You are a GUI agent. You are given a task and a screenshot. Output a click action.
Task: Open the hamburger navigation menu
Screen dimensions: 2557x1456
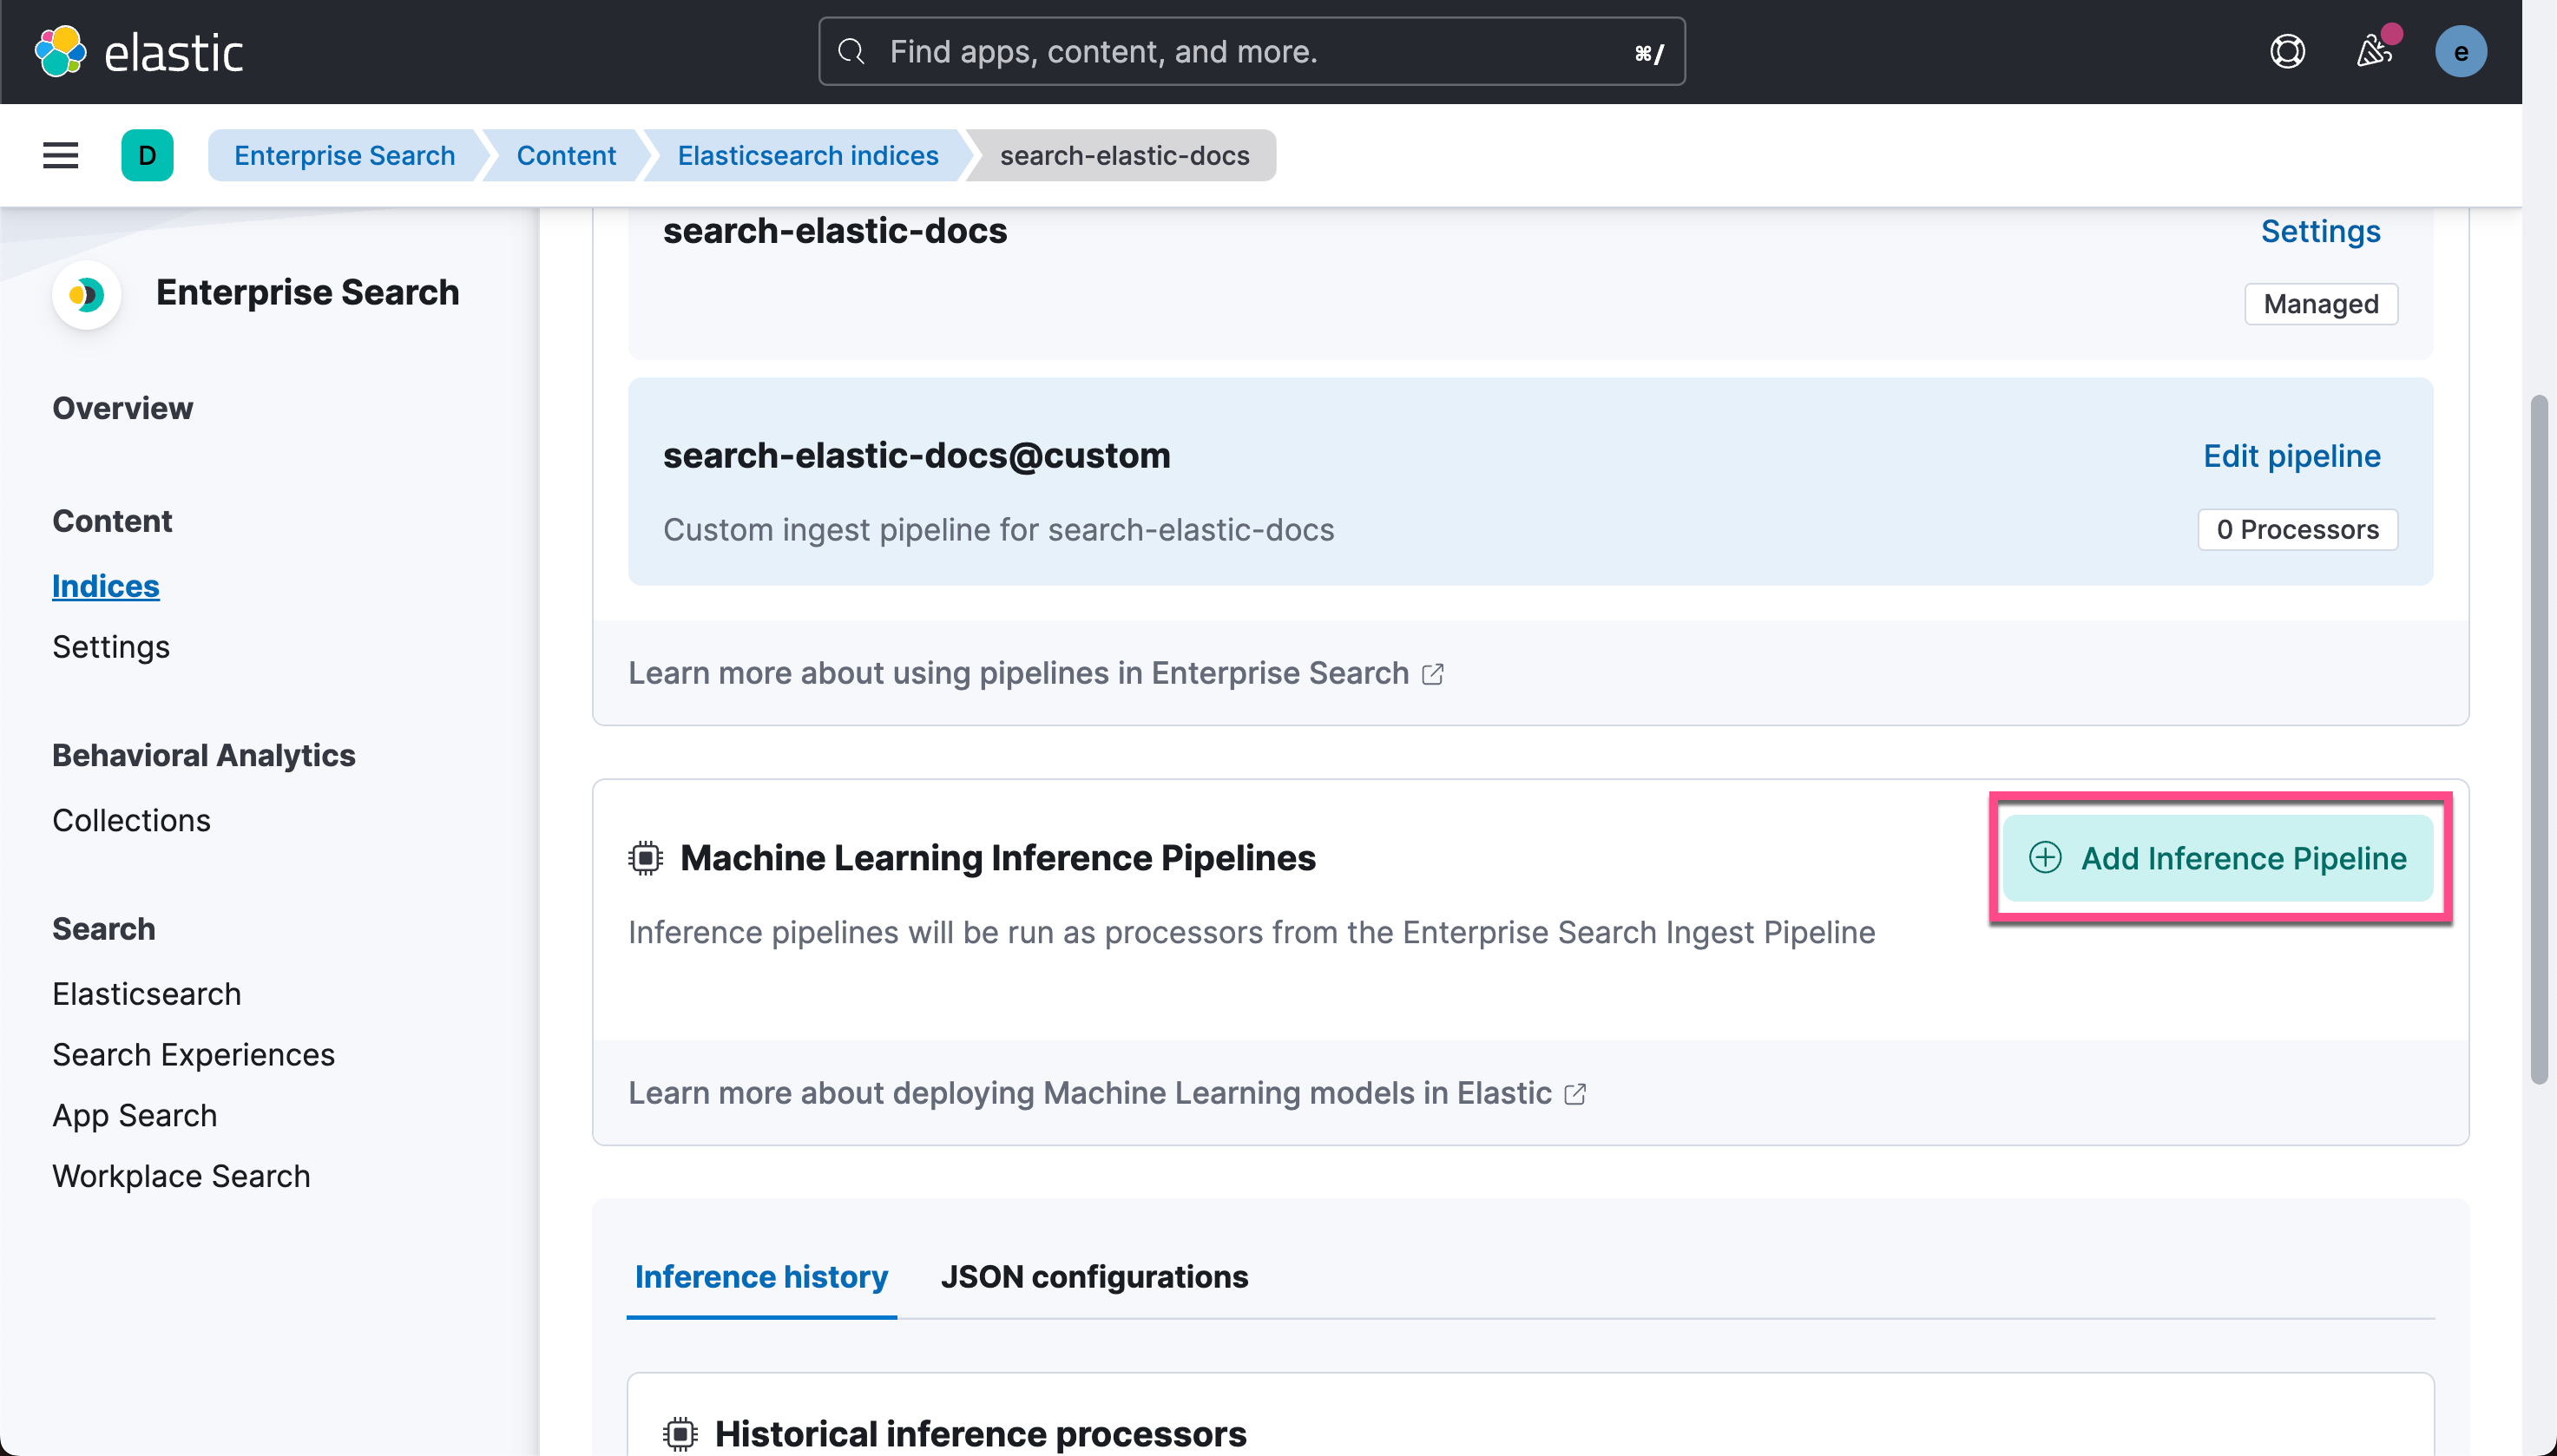tap(61, 155)
